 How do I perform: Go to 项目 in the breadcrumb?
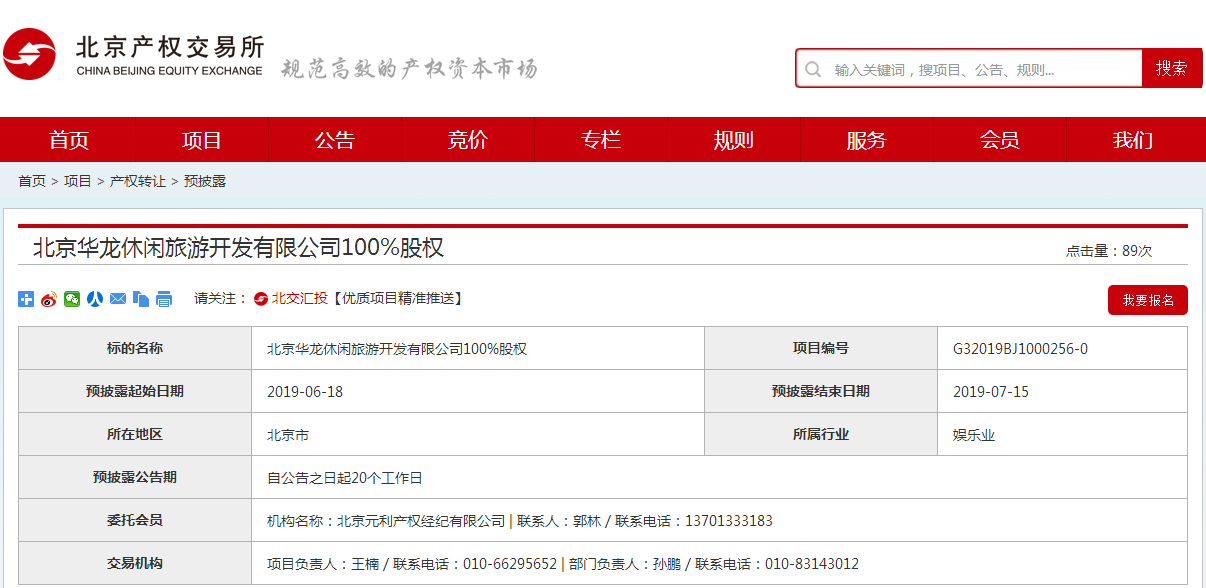pos(78,181)
